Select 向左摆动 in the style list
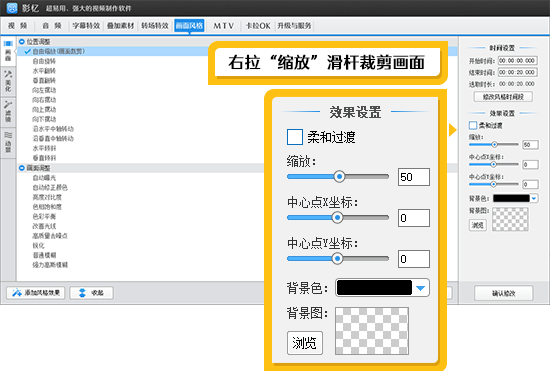 pos(44,90)
